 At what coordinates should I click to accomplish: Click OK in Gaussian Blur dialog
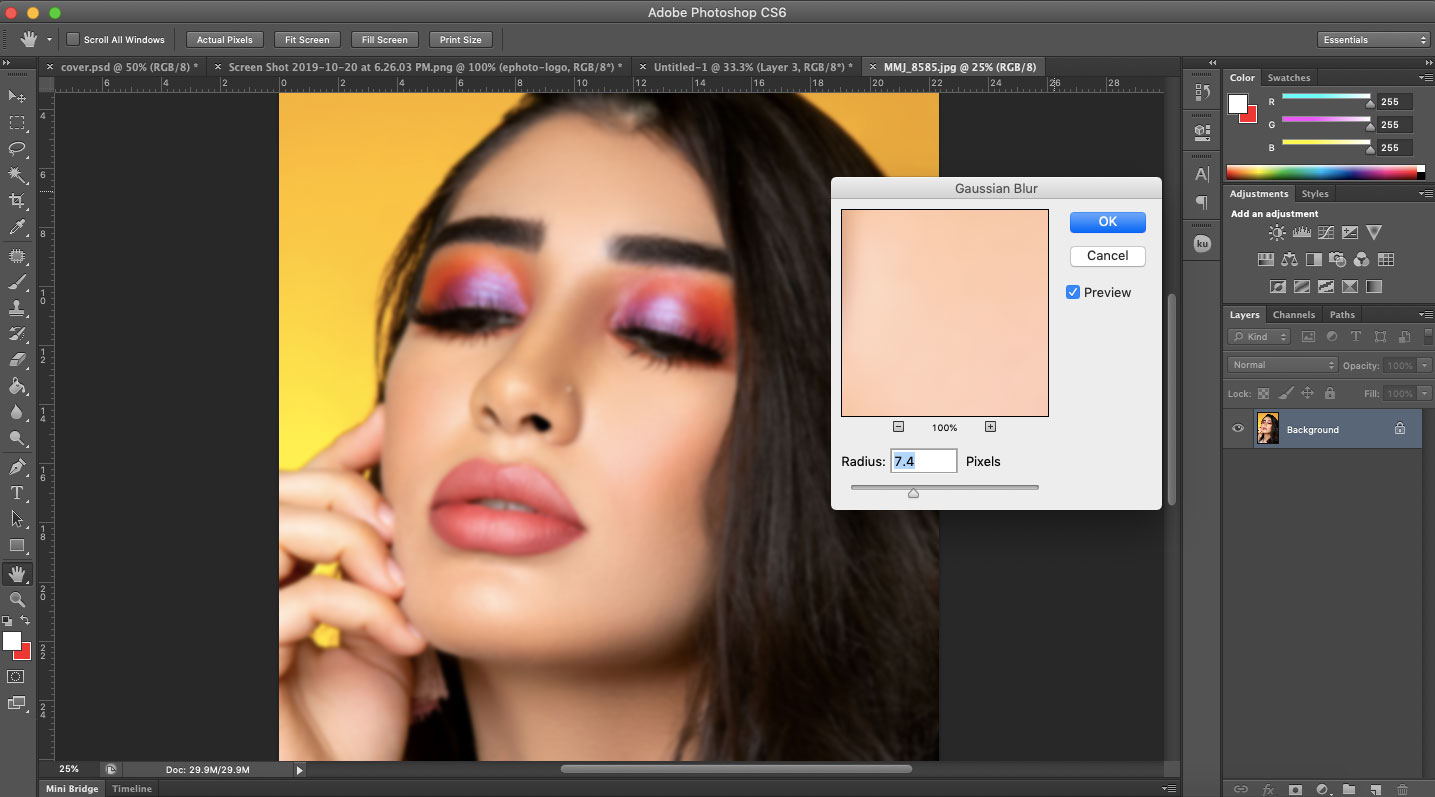[x=1107, y=222]
